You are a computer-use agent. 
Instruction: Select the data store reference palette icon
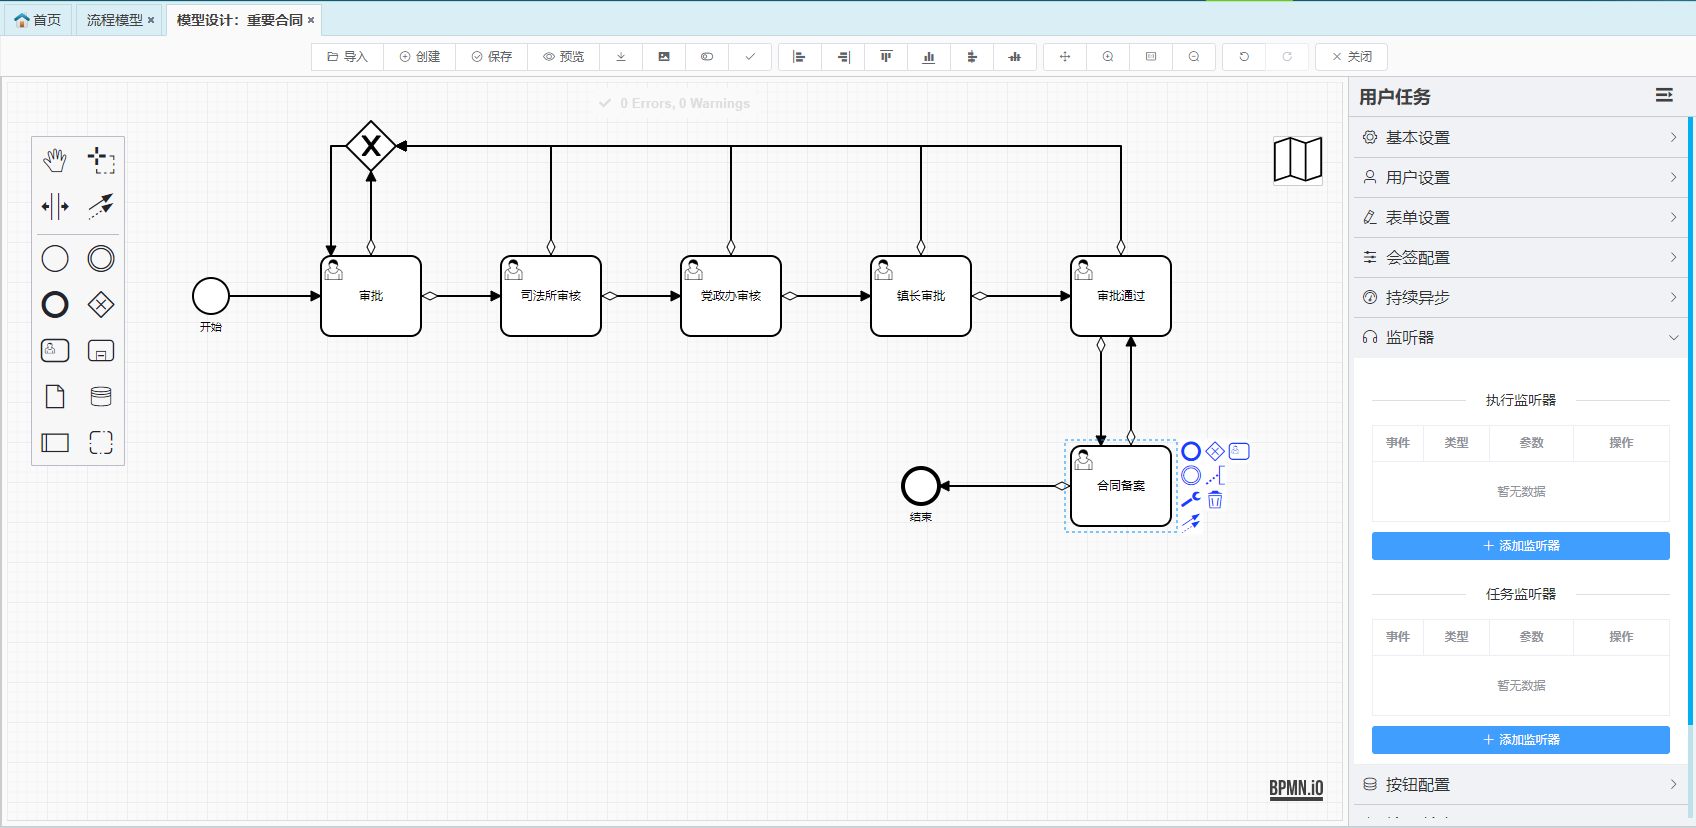point(101,397)
